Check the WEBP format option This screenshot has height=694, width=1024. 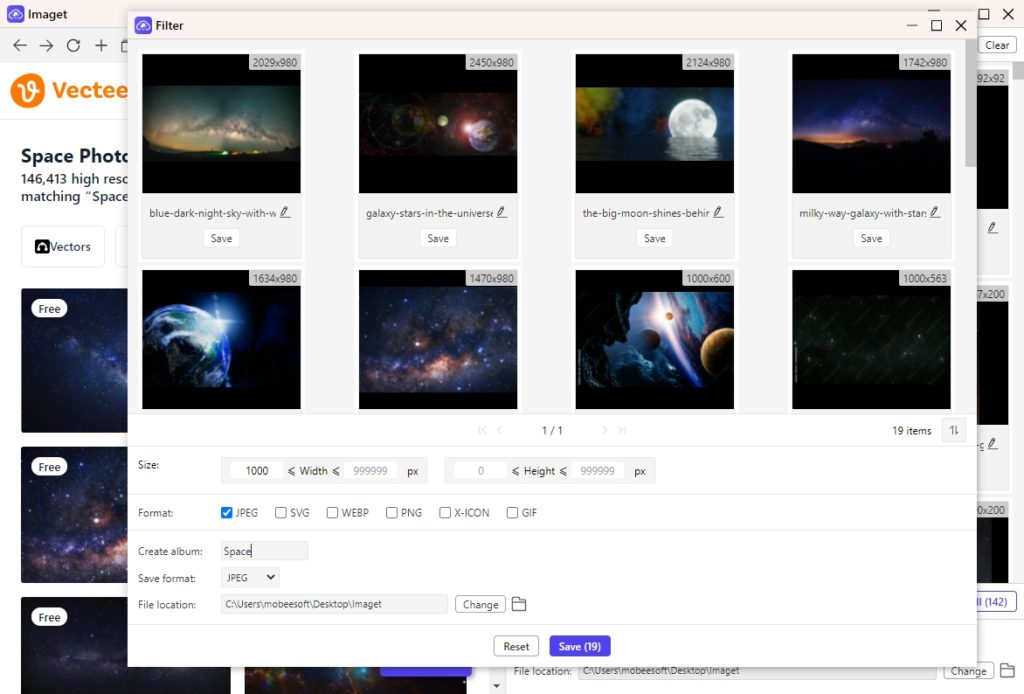point(331,512)
